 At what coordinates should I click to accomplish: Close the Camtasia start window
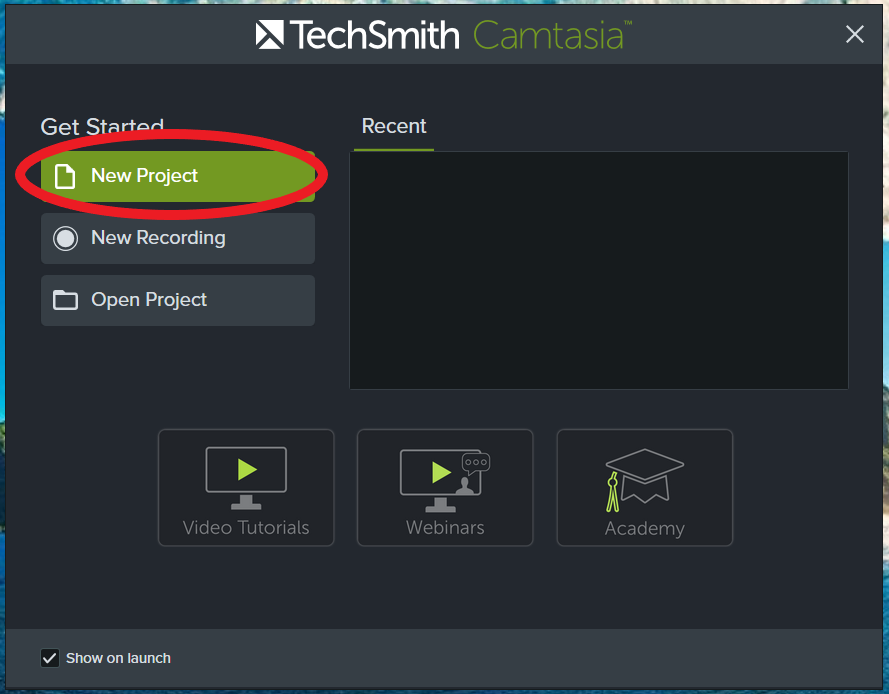click(x=855, y=34)
